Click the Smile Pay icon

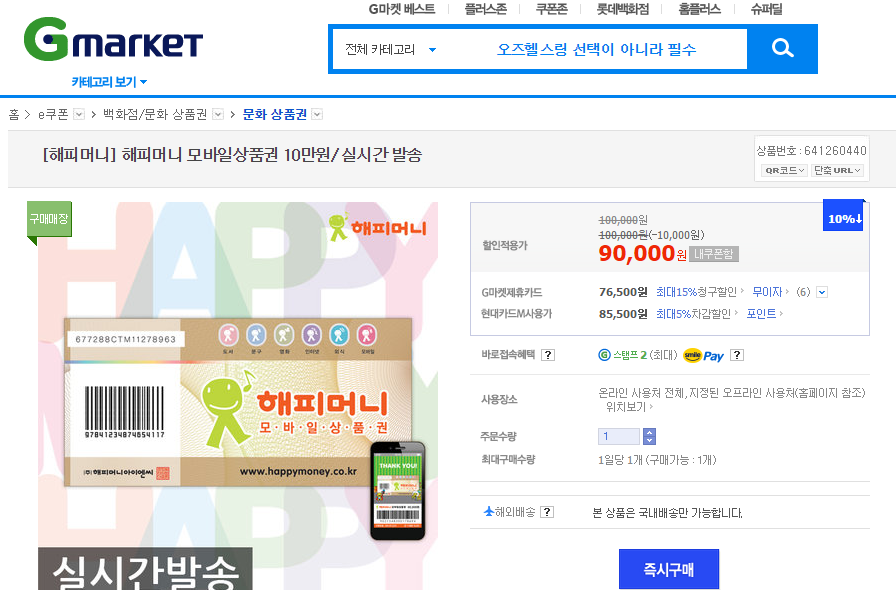point(703,356)
